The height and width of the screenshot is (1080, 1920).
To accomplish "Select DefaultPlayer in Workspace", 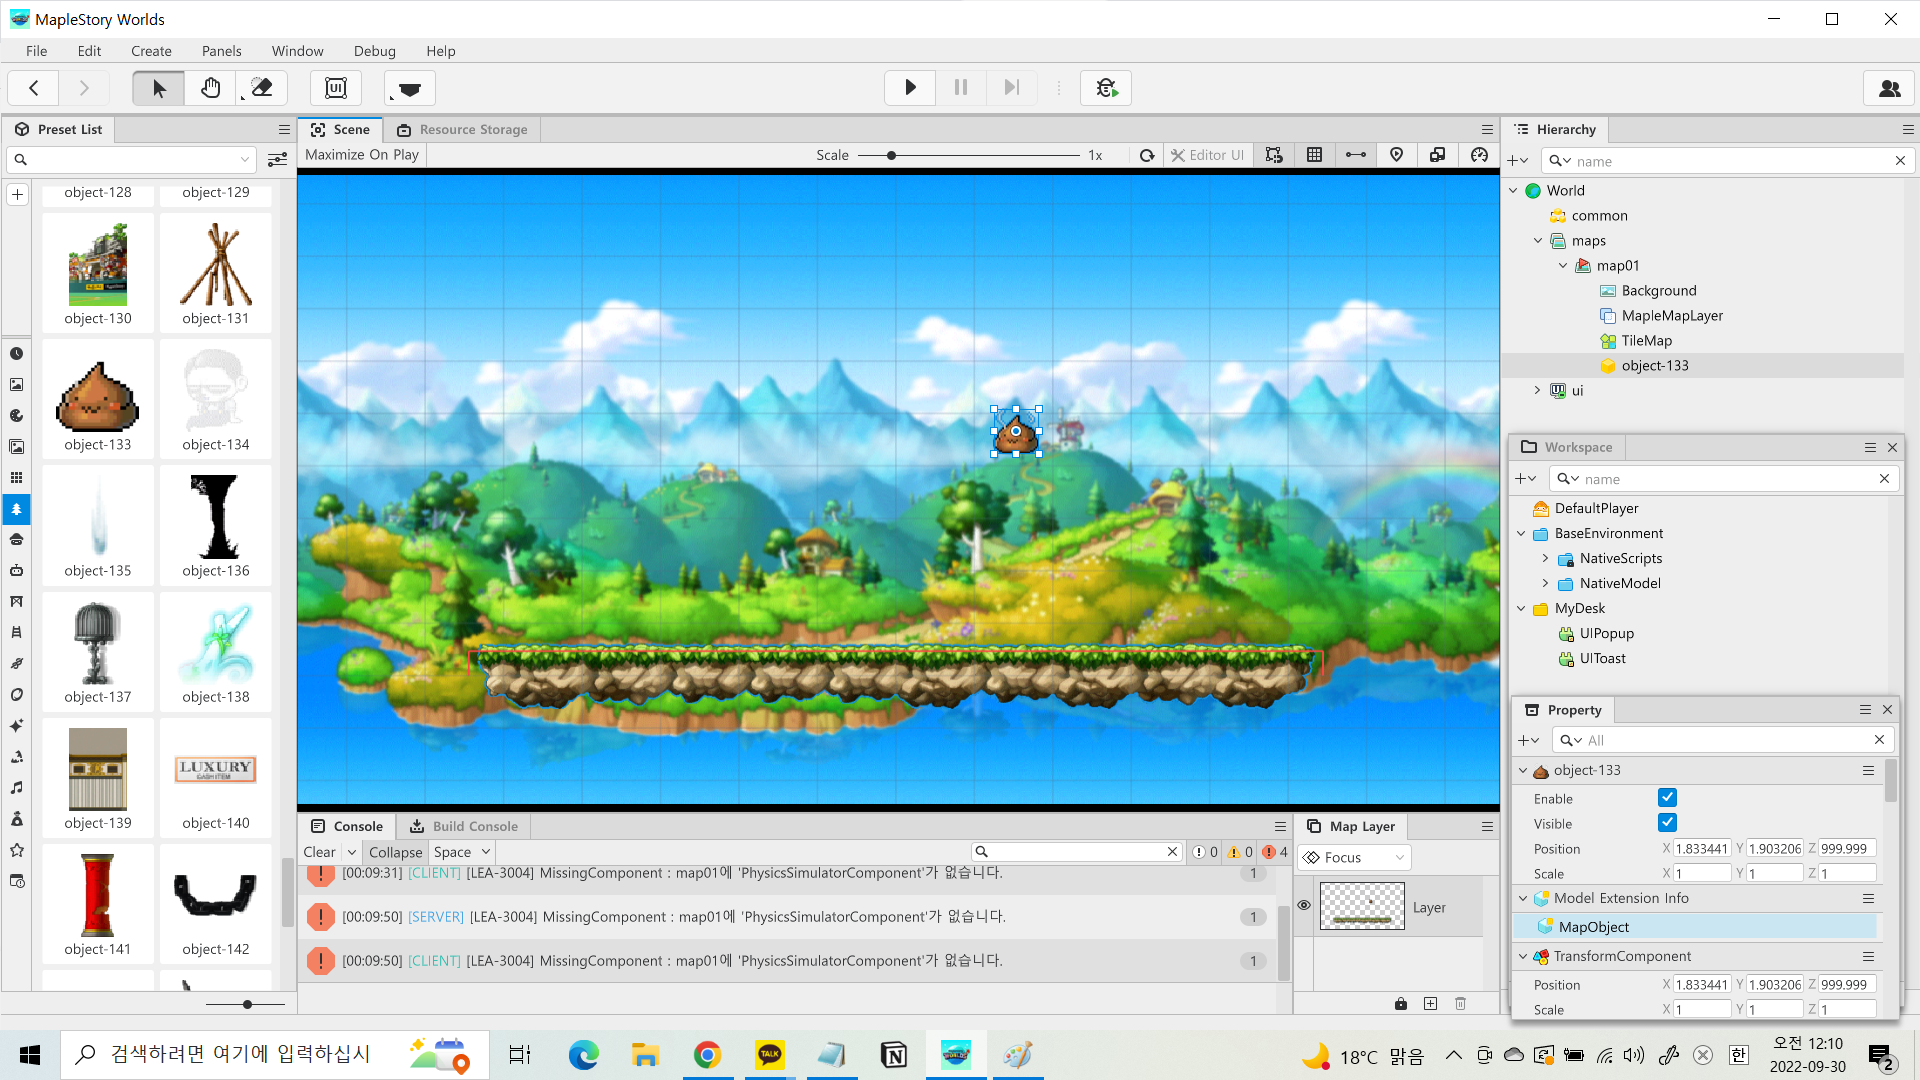I will point(1596,508).
